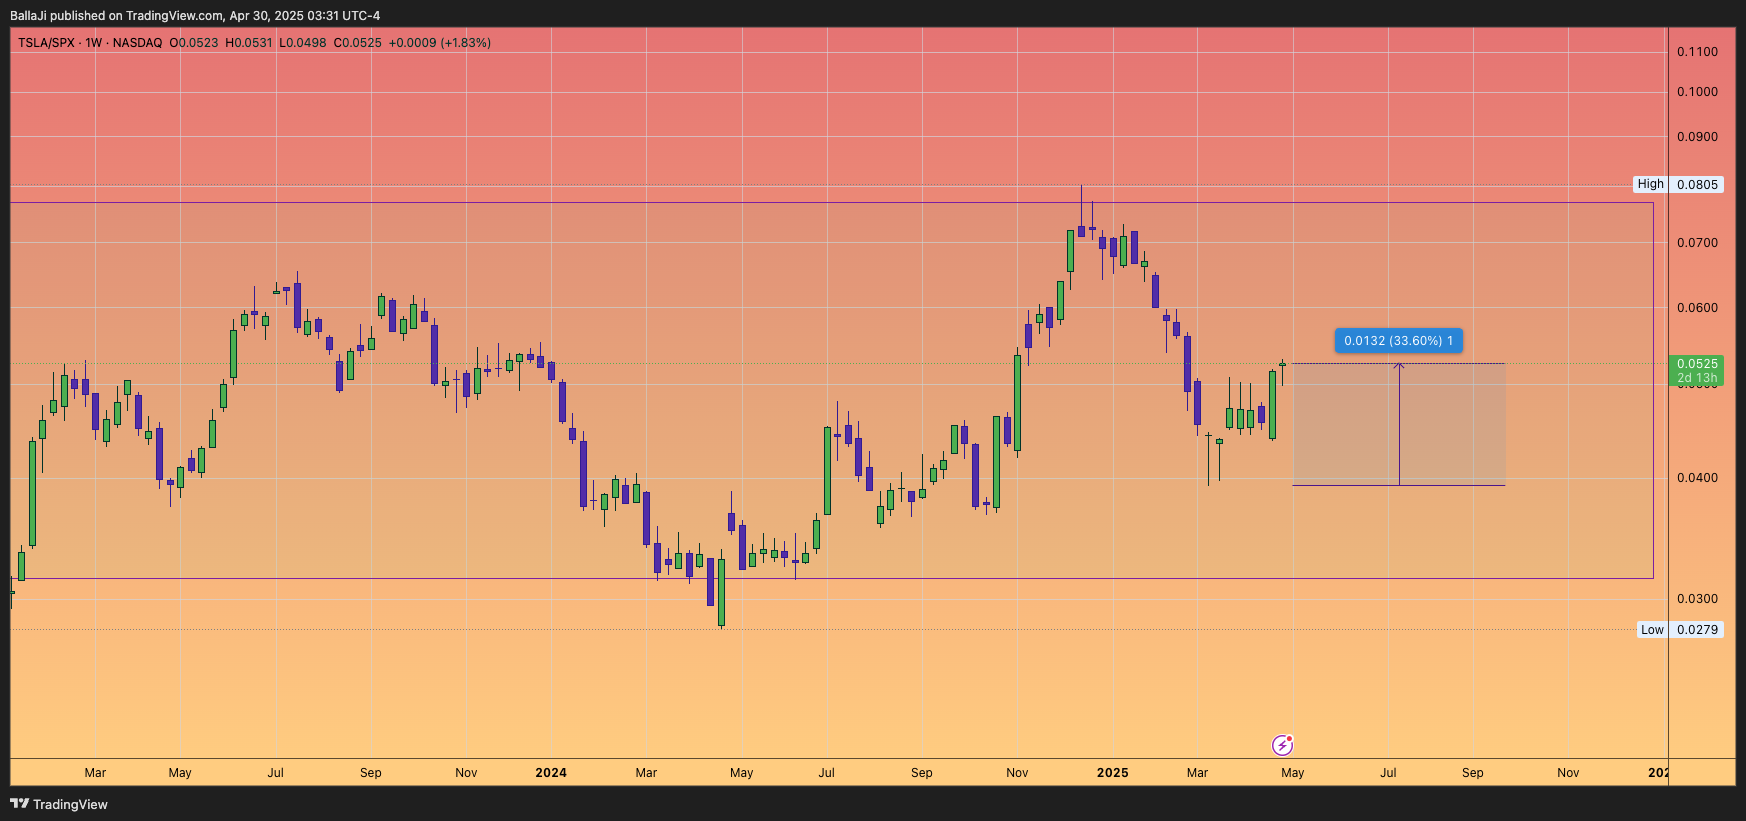Image resolution: width=1746 pixels, height=821 pixels.
Task: Select the low value L0.0498
Action: [303, 43]
